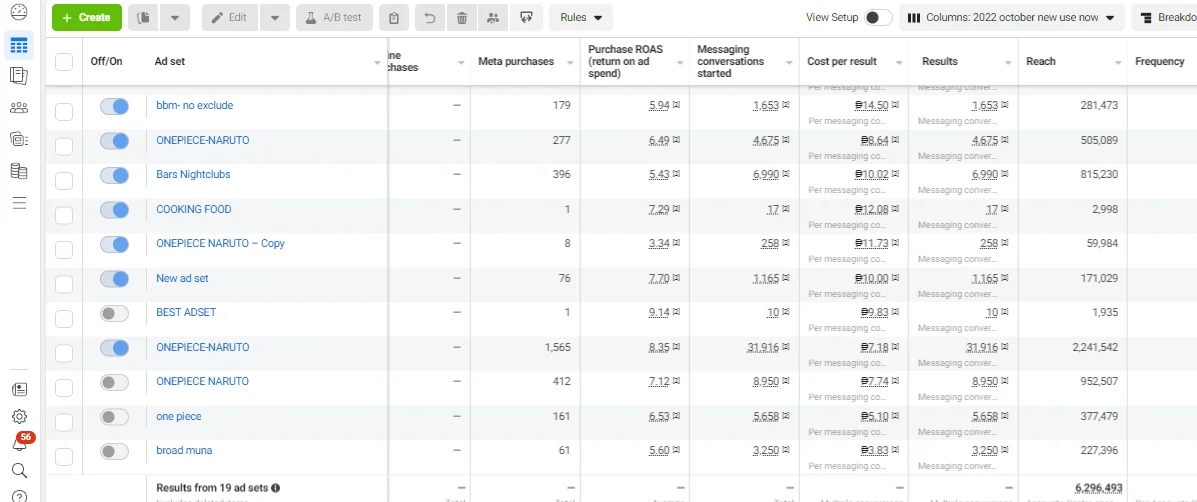This screenshot has width=1197, height=502.
Task: Sort by Frequency column header
Action: coord(1160,62)
